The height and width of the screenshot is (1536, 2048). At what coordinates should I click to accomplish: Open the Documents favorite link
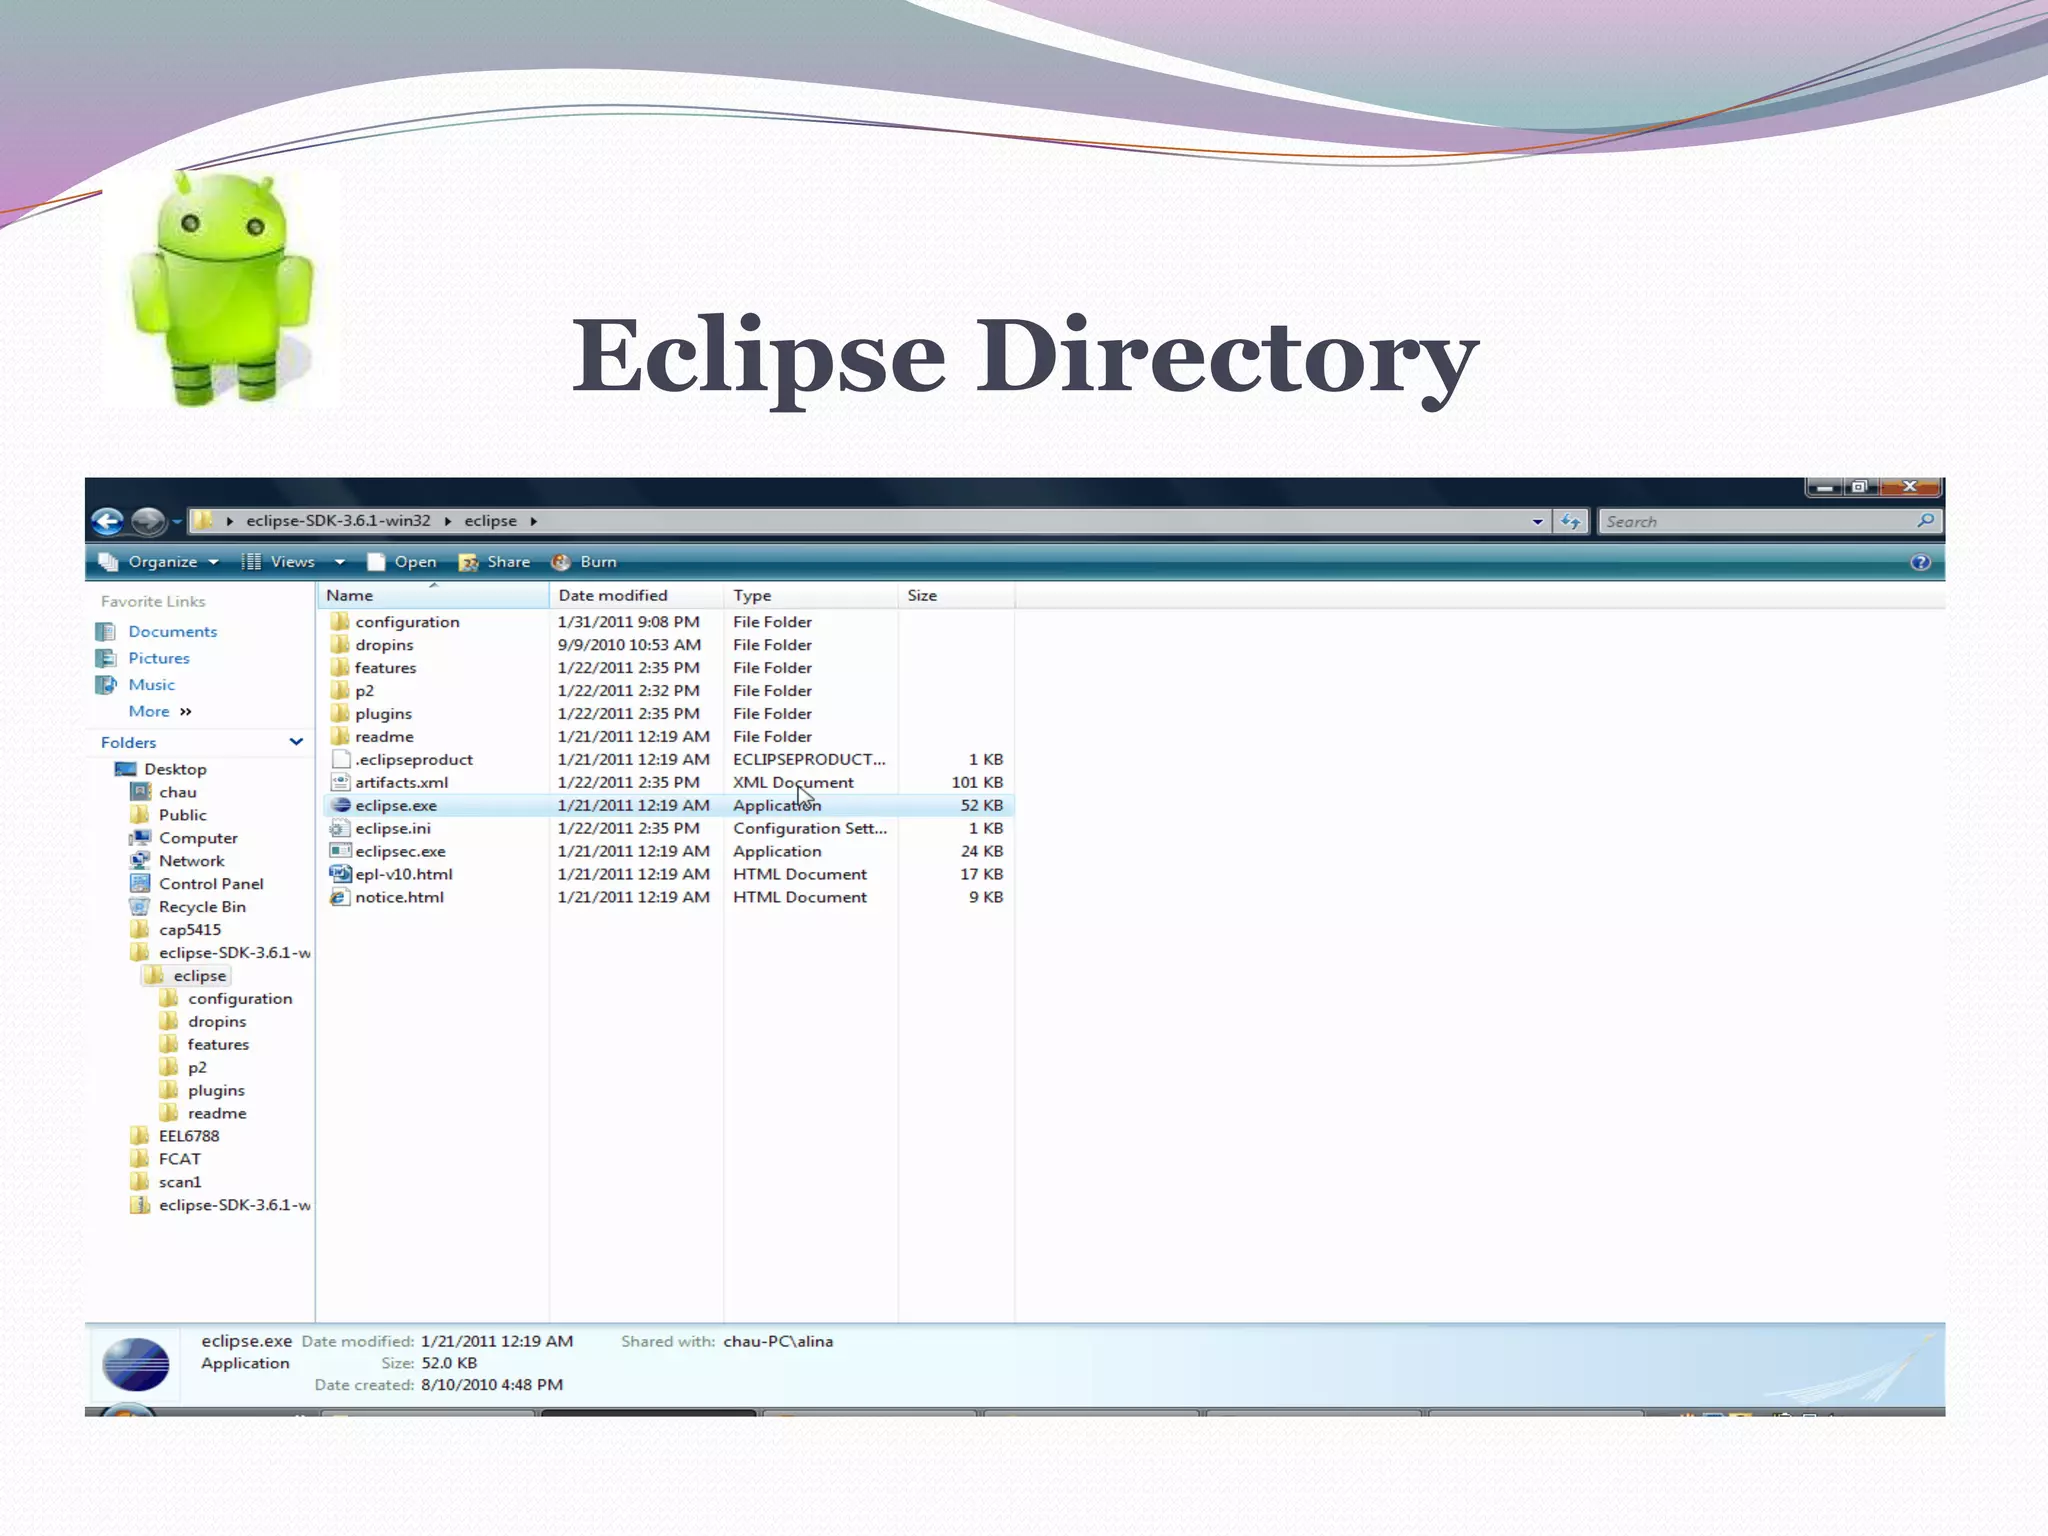(x=172, y=632)
